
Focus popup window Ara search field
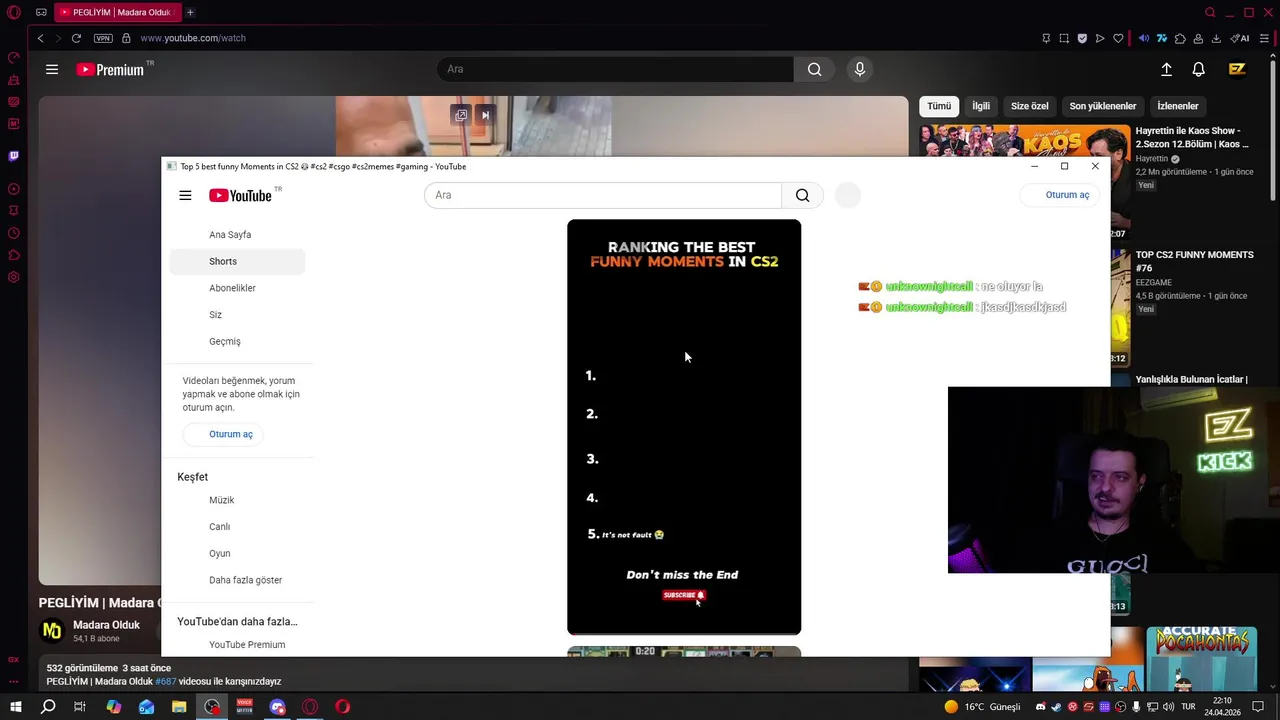point(603,195)
